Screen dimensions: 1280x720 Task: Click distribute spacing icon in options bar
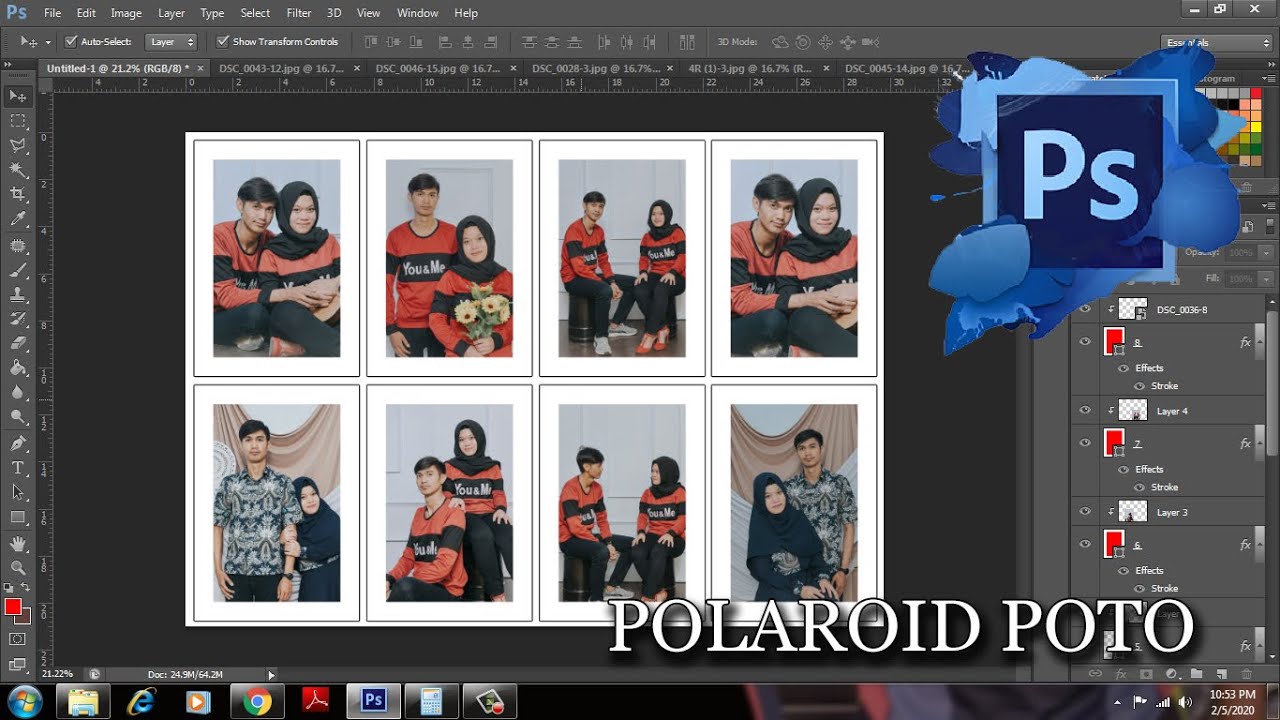(687, 42)
